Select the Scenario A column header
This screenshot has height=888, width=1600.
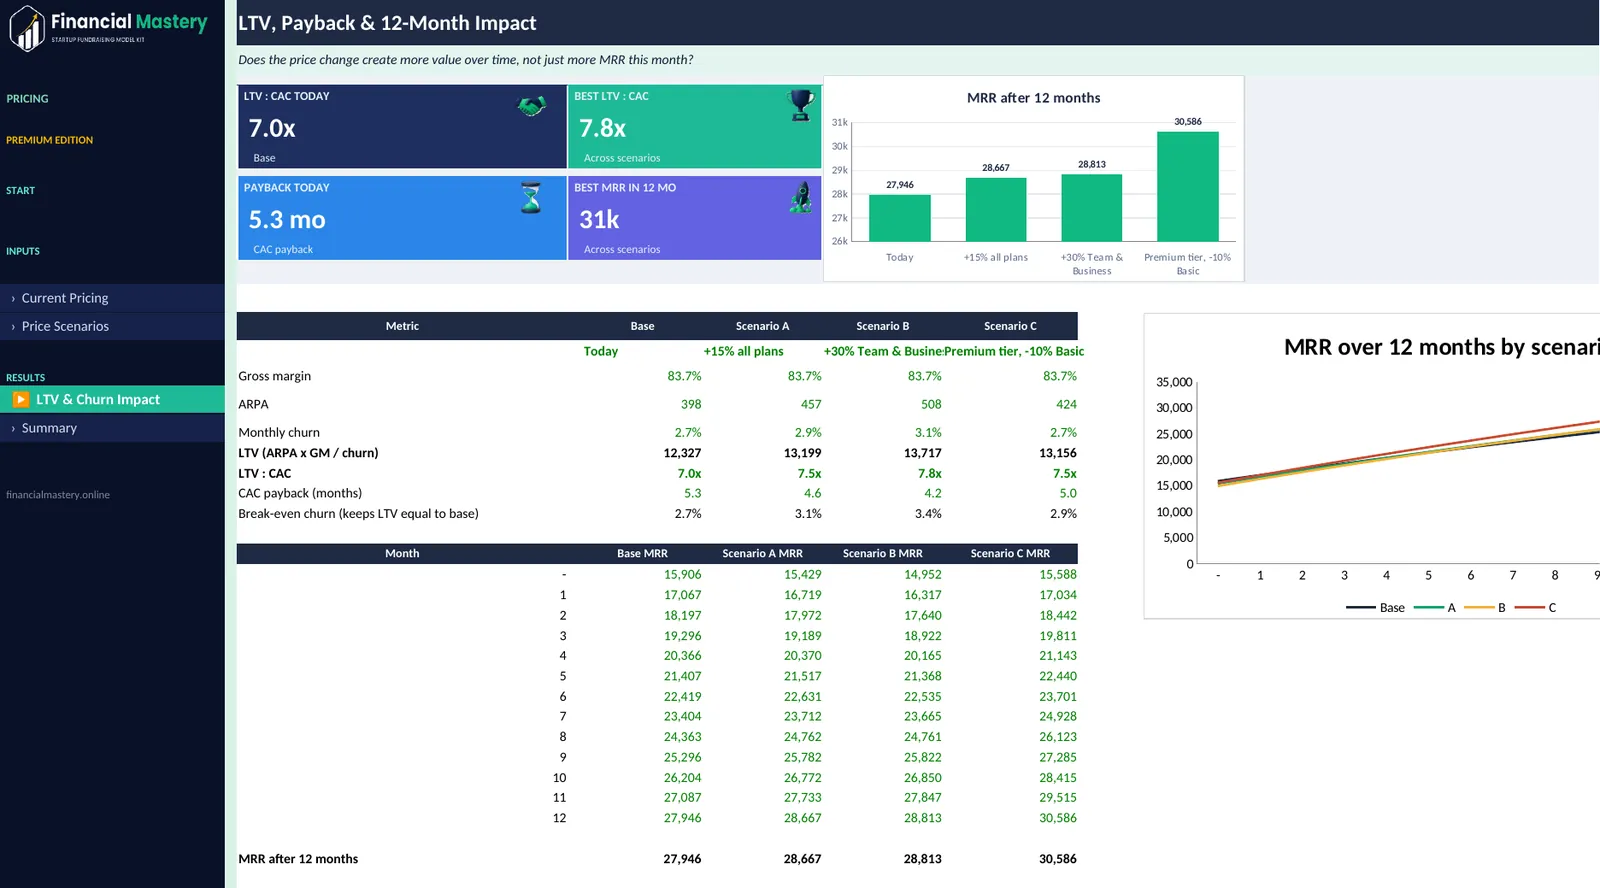coord(762,326)
